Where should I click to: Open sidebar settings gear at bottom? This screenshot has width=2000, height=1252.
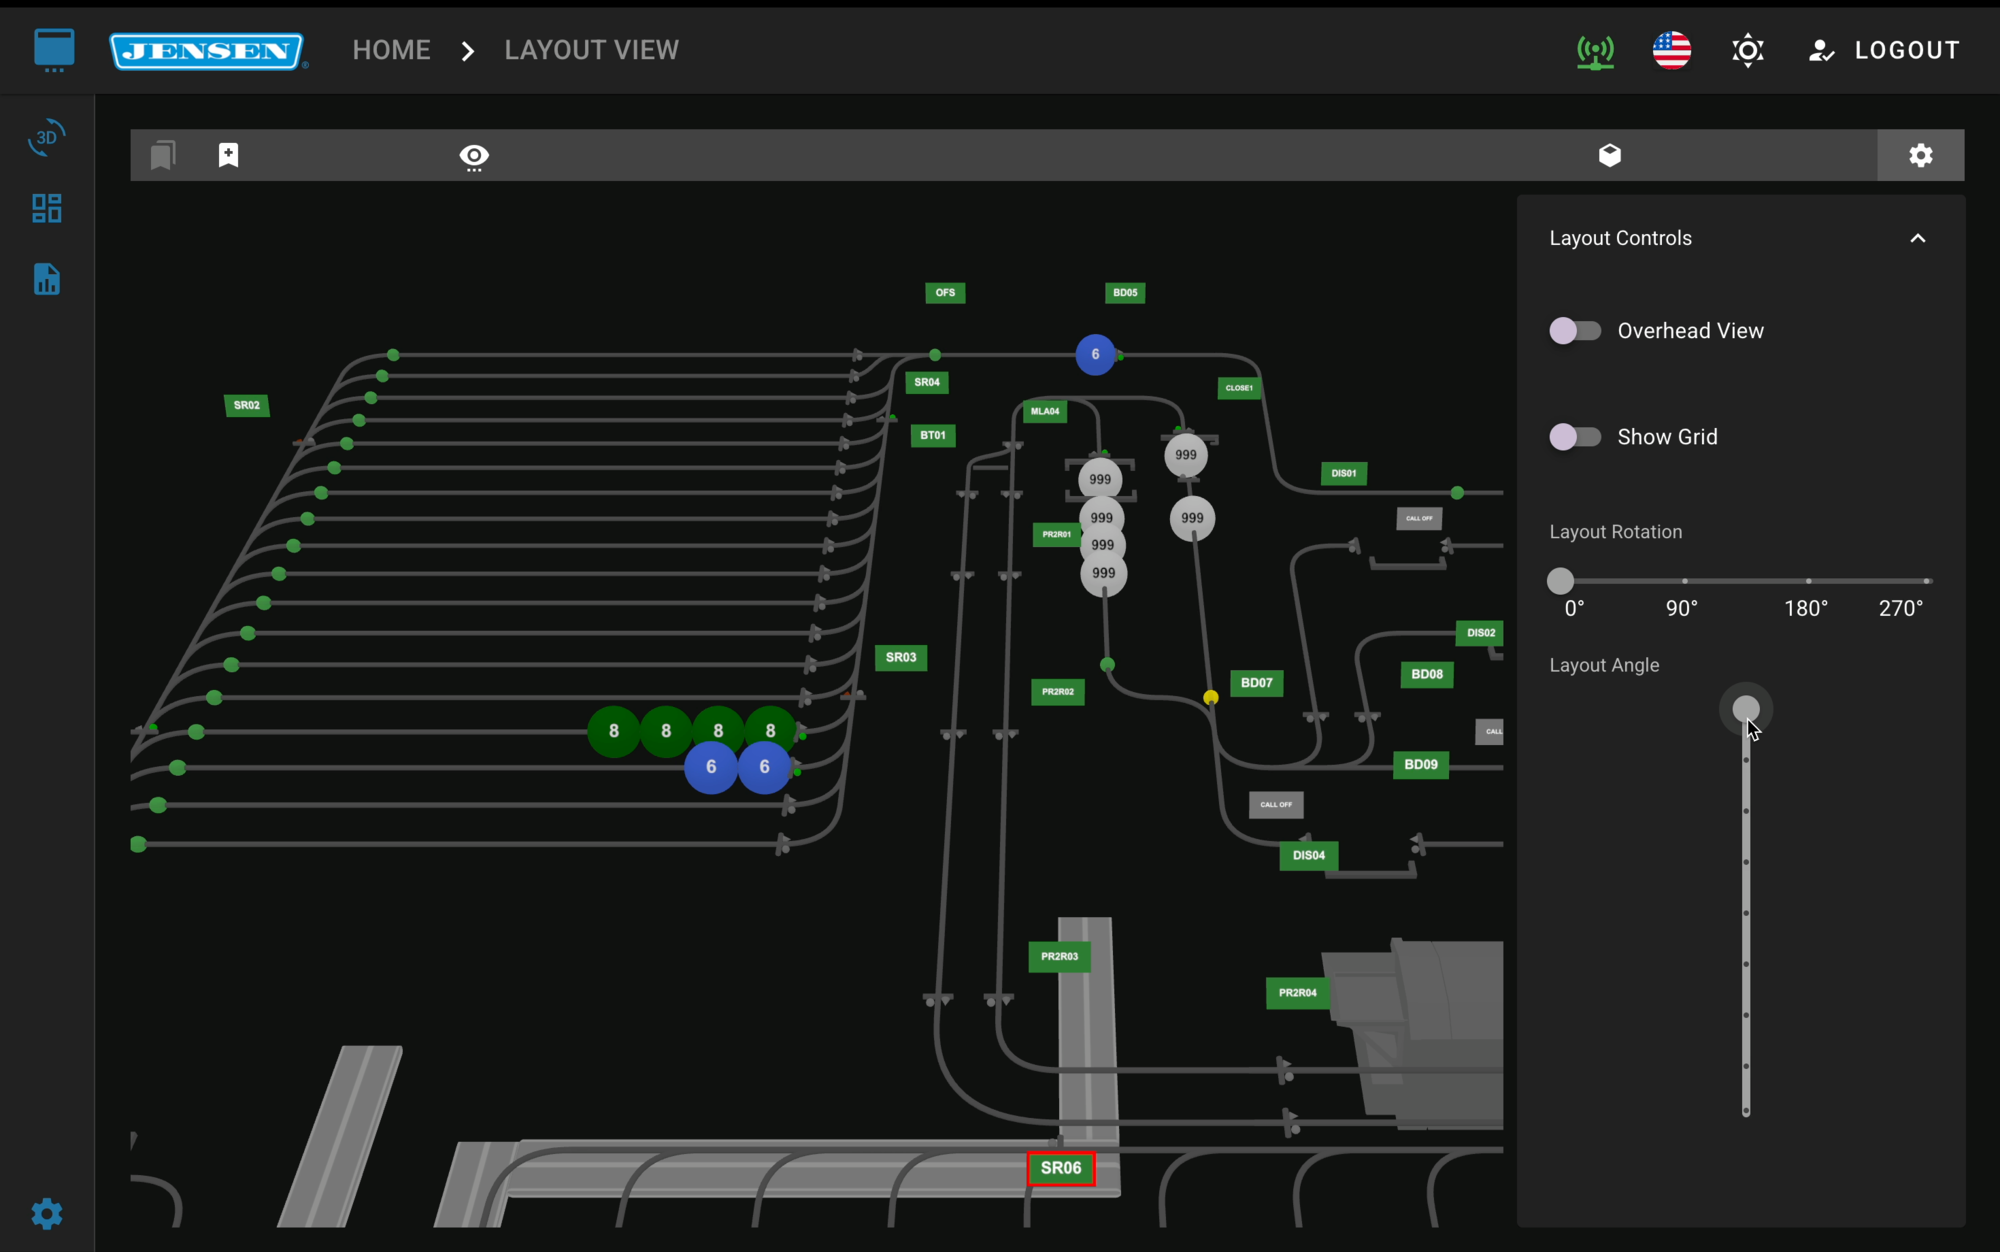tap(46, 1214)
